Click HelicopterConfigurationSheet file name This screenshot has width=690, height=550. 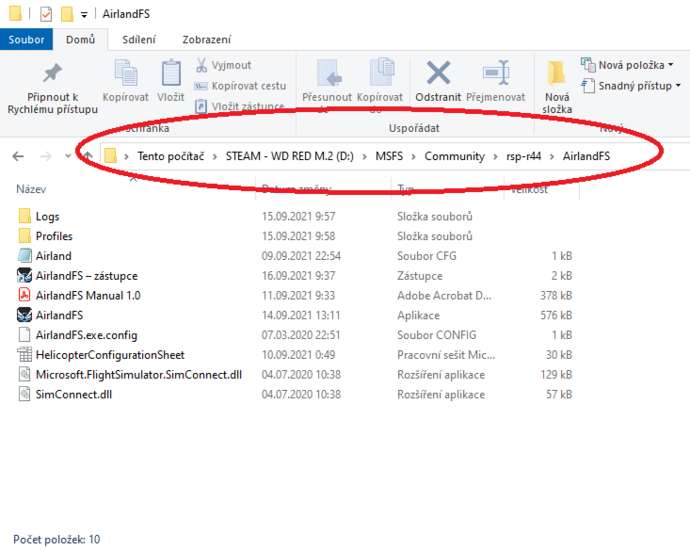pos(110,355)
